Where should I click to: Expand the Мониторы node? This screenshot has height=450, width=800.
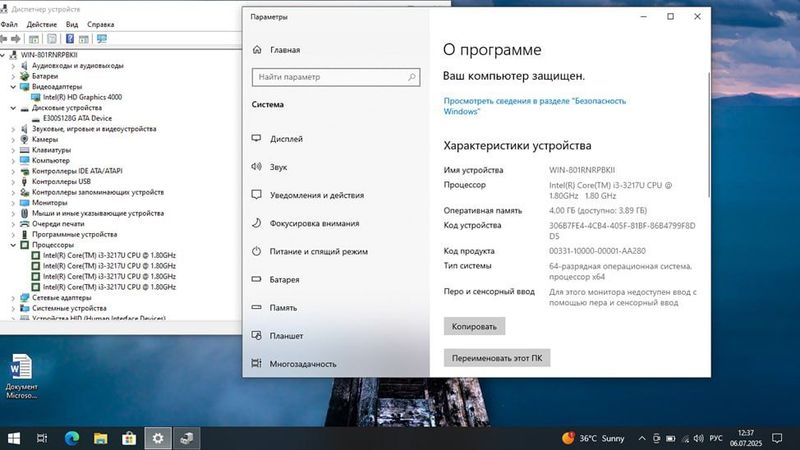click(13, 203)
